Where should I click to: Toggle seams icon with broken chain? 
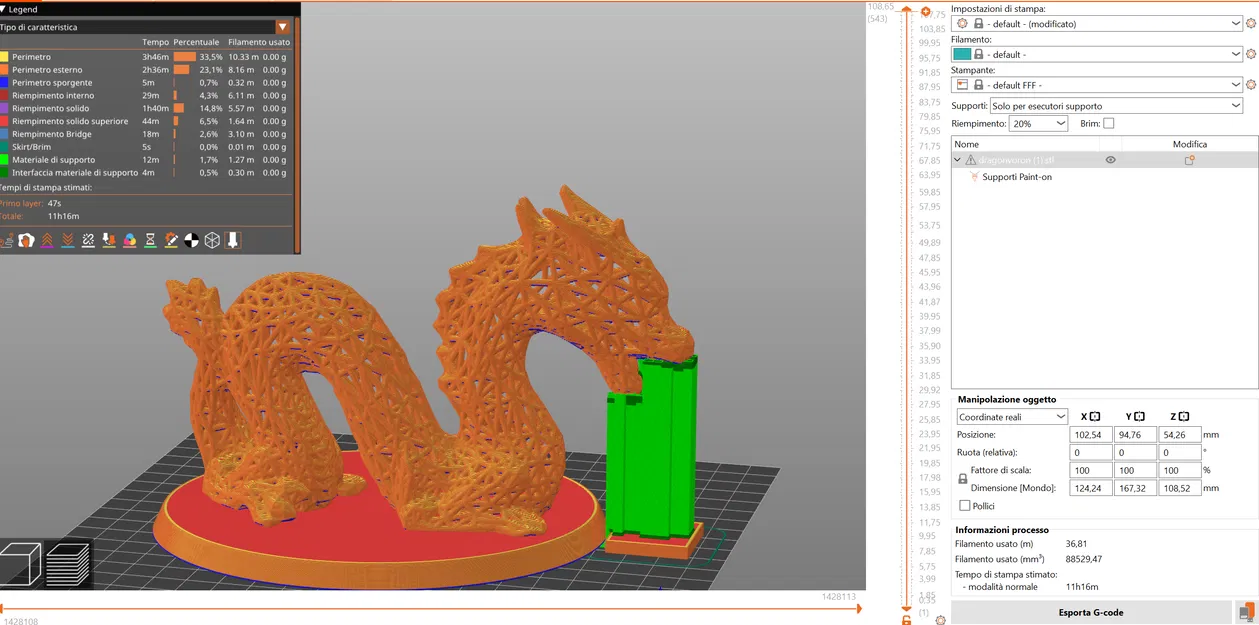[x=88, y=240]
